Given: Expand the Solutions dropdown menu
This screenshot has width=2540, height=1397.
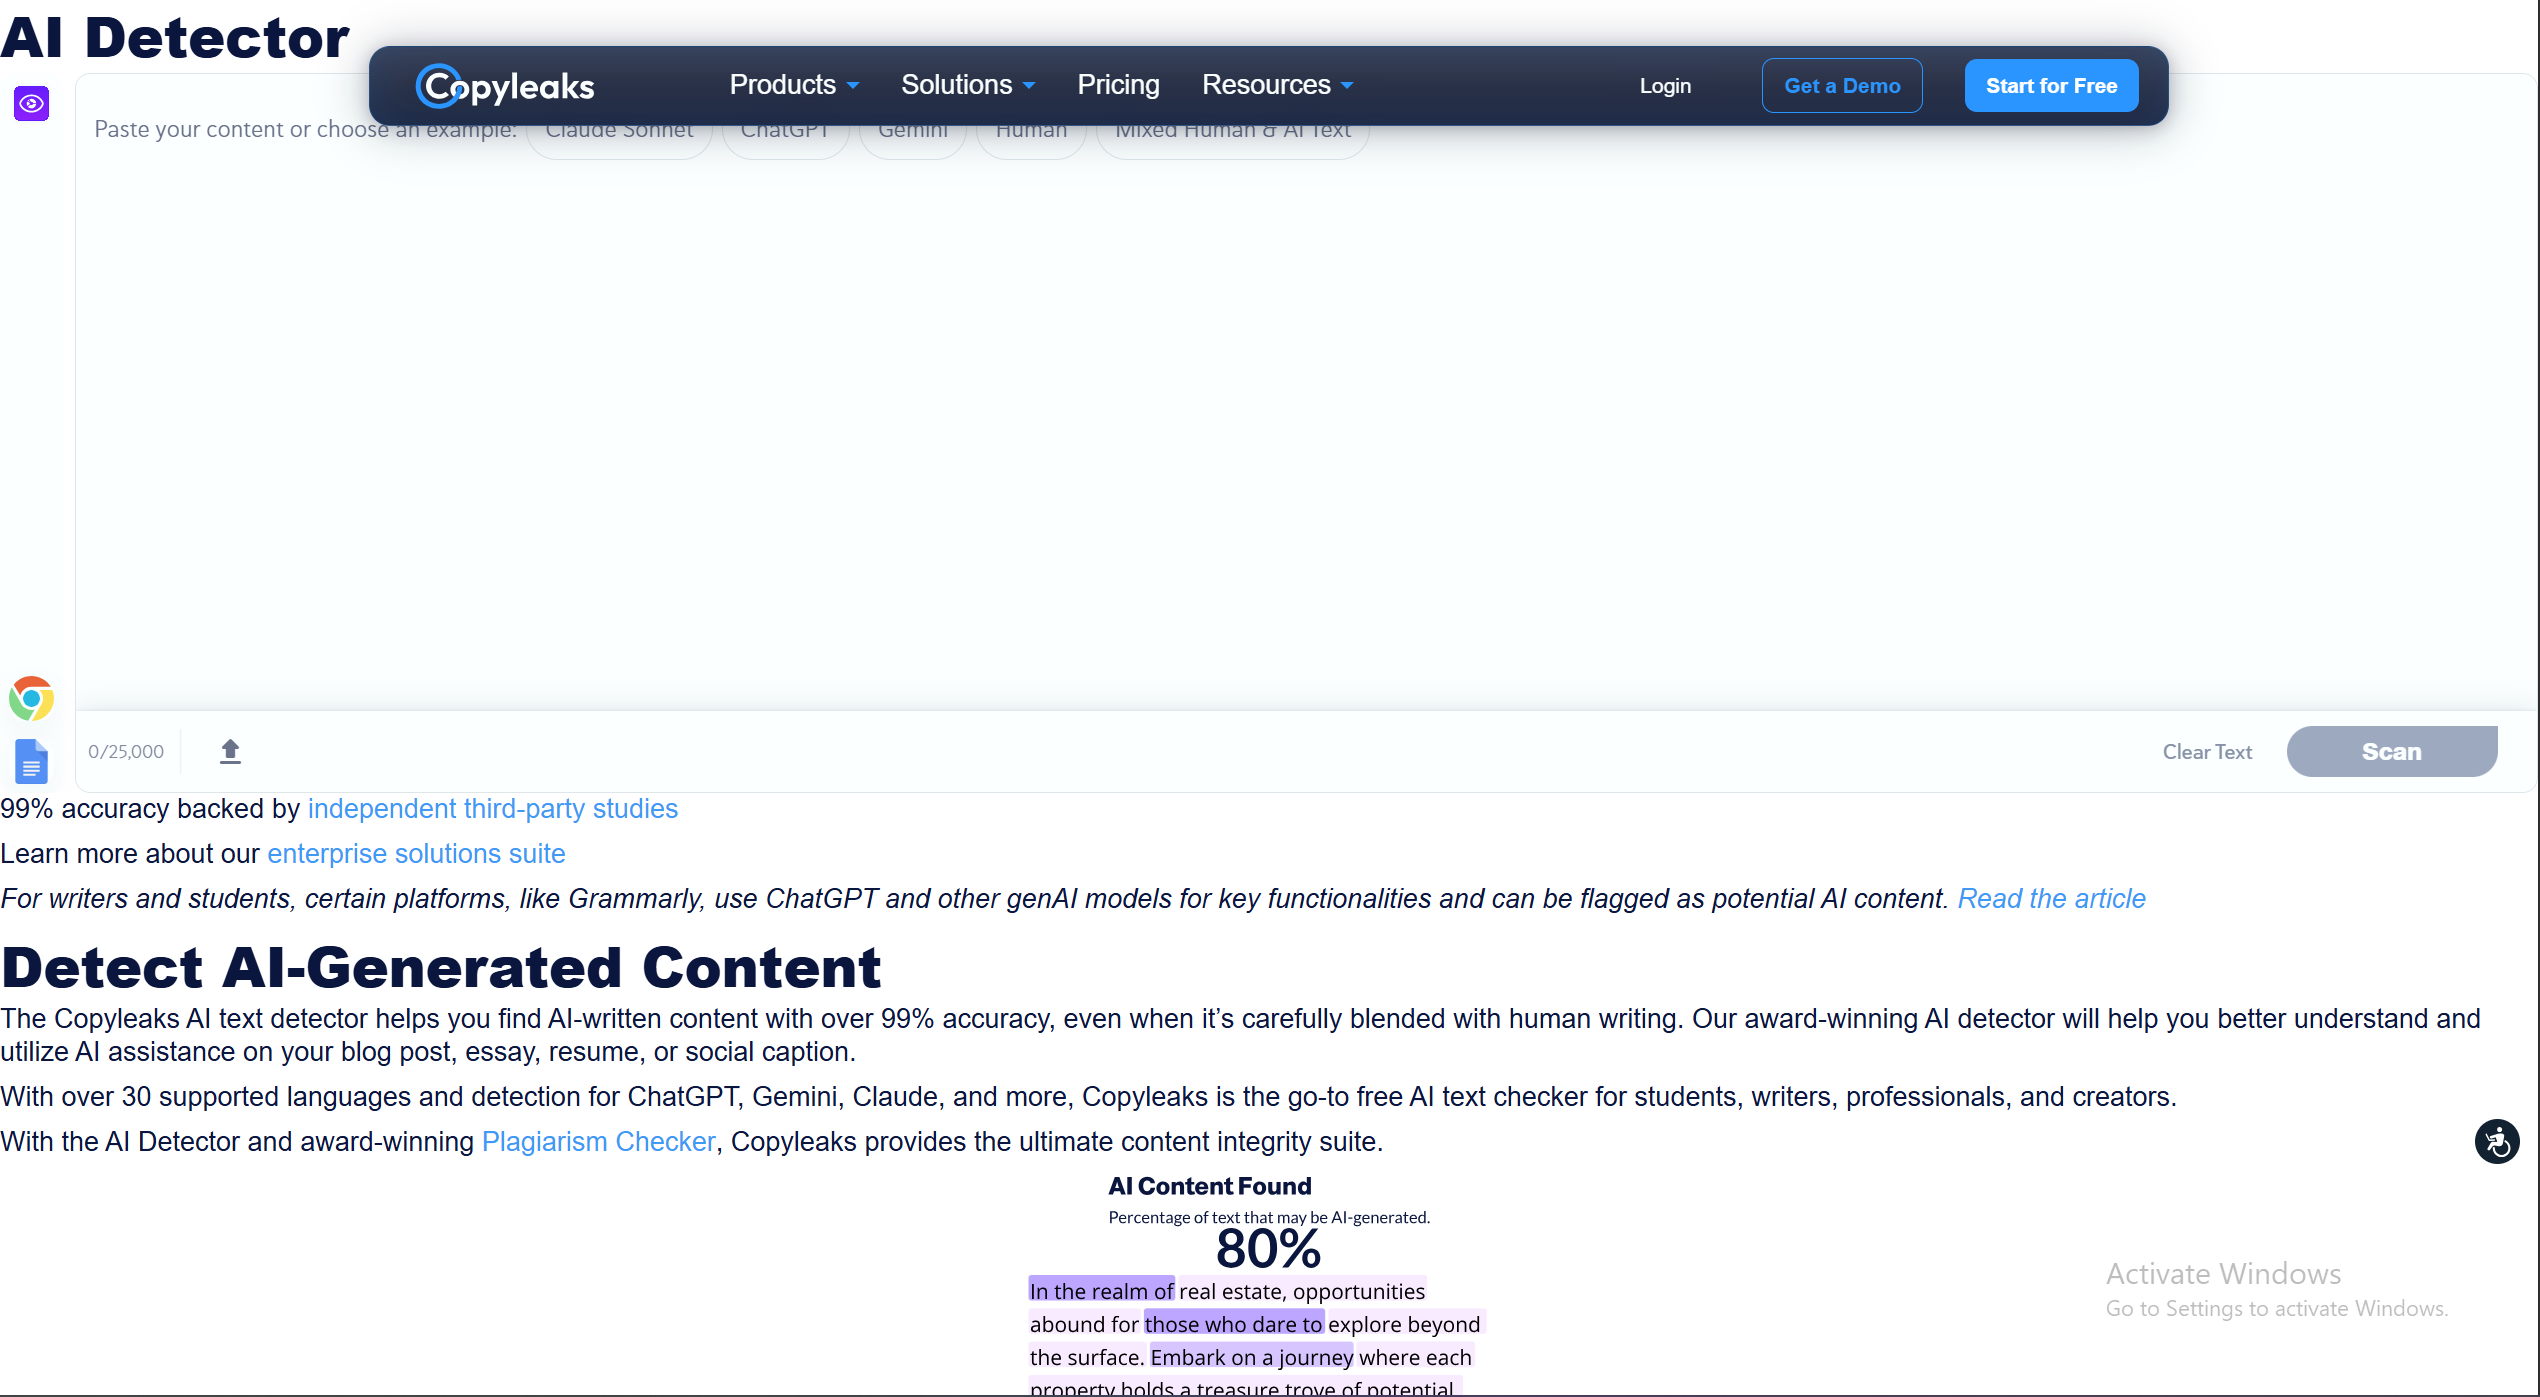Looking at the screenshot, I should [x=967, y=85].
